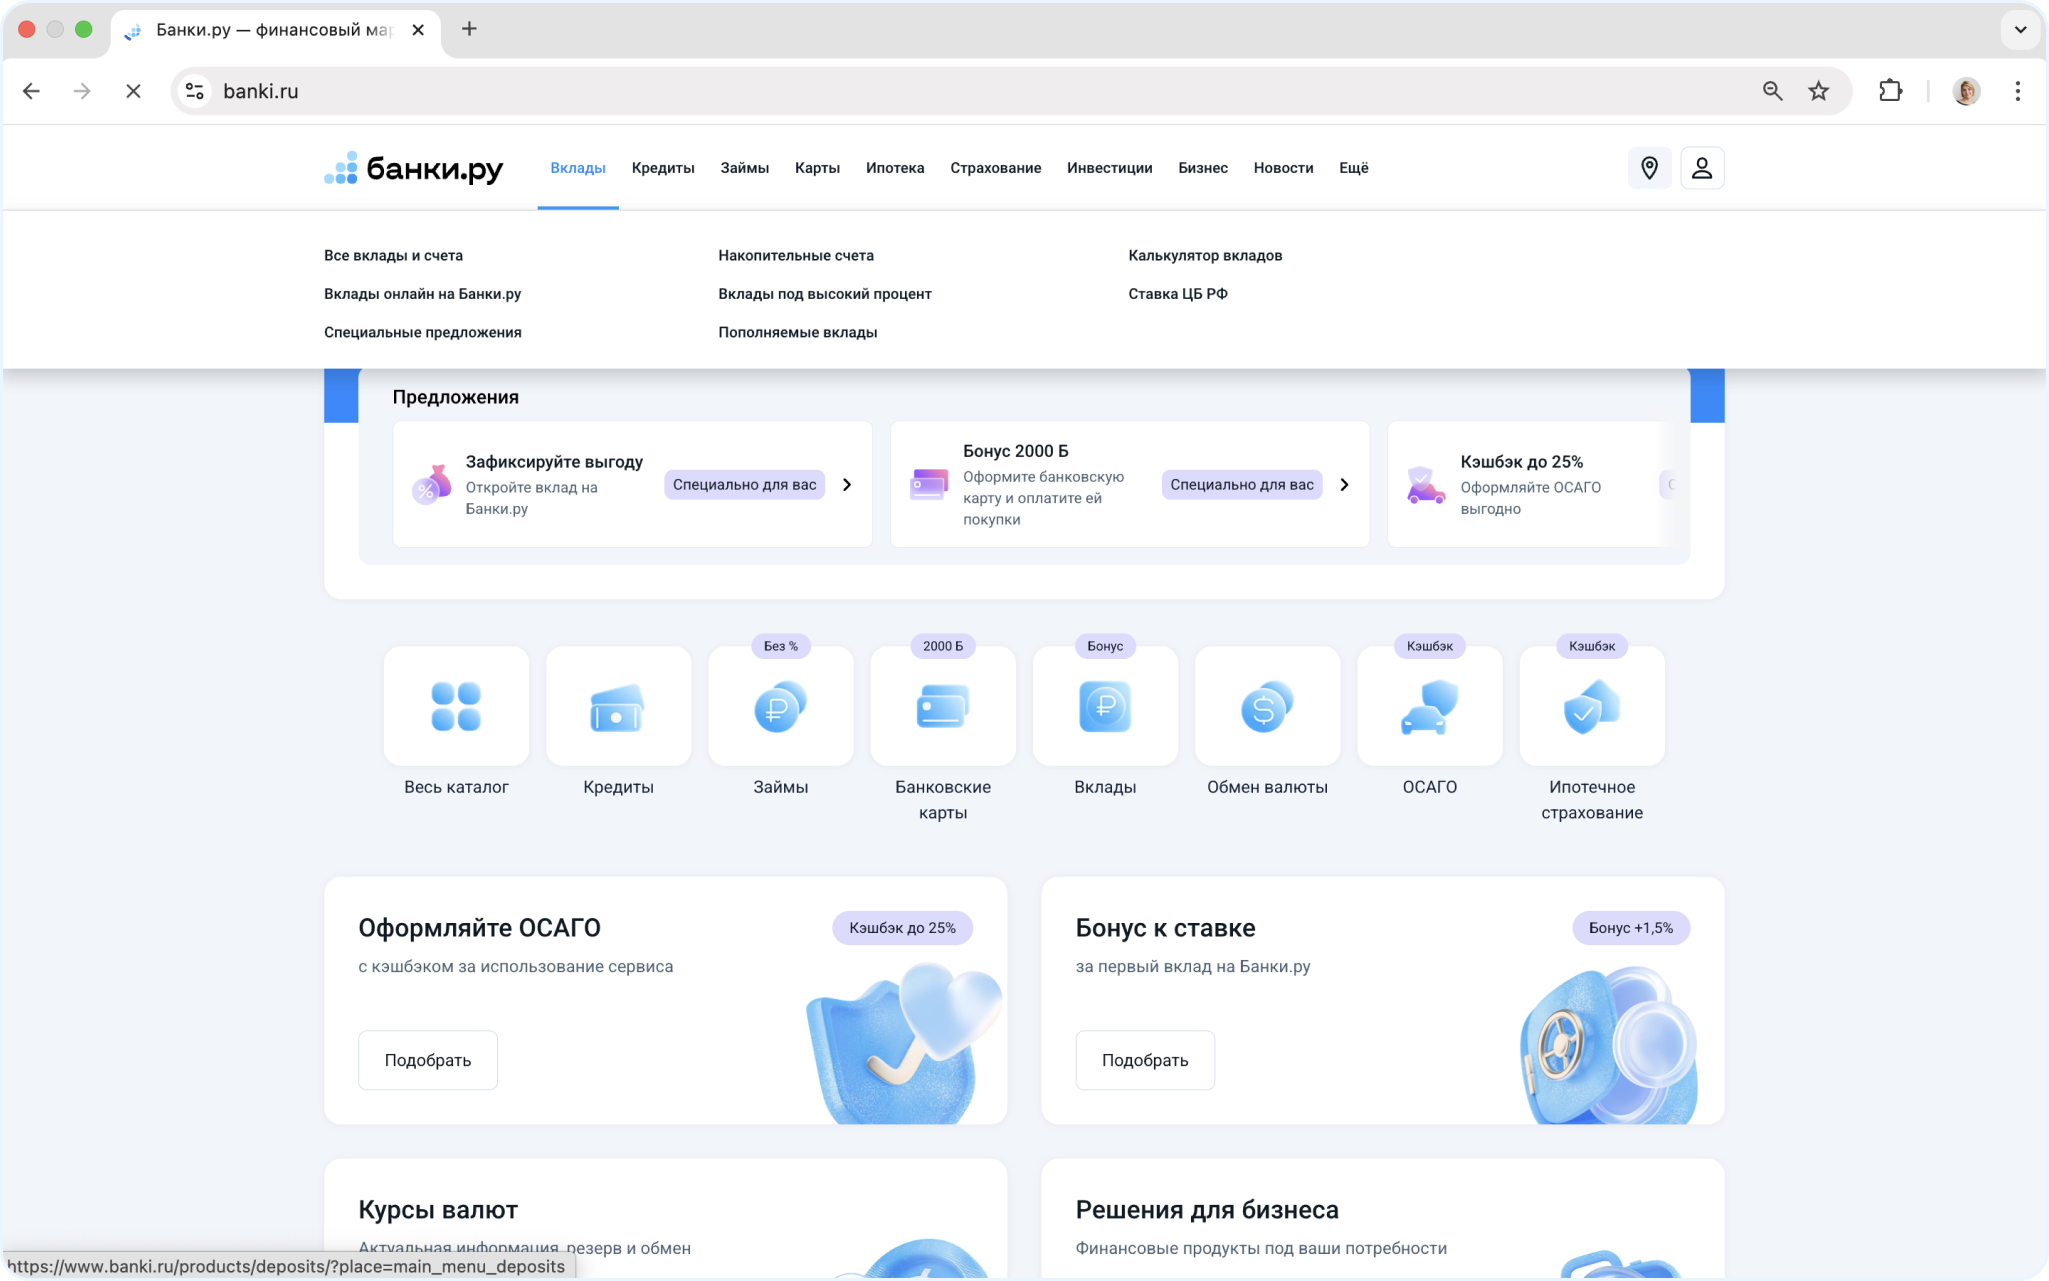The image size is (2049, 1281).
Task: Open the user profile icon button
Action: 1701,168
